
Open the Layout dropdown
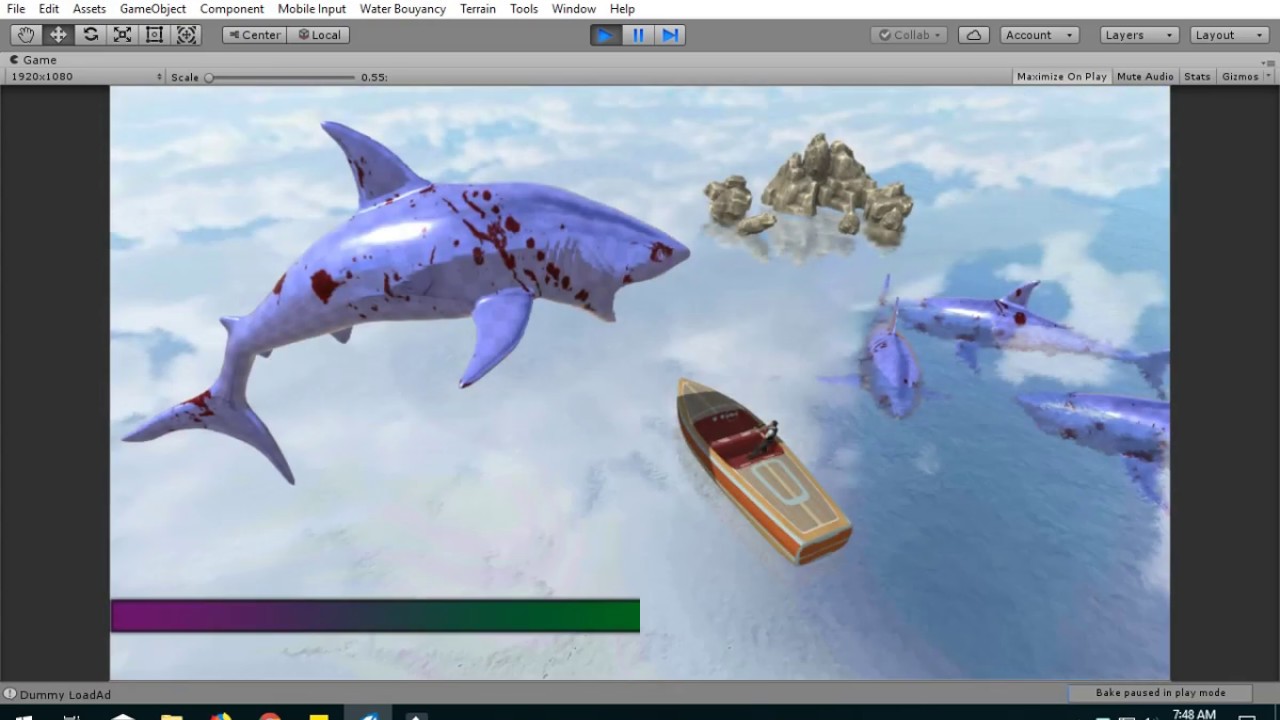(1230, 34)
